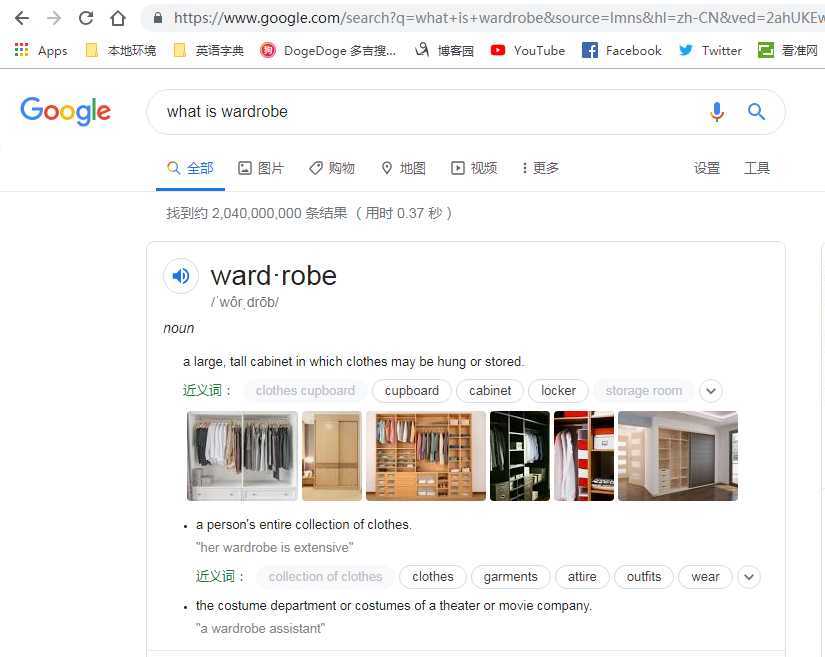825x657 pixels.
Task: Open the dark black wardrobe image
Action: point(520,456)
